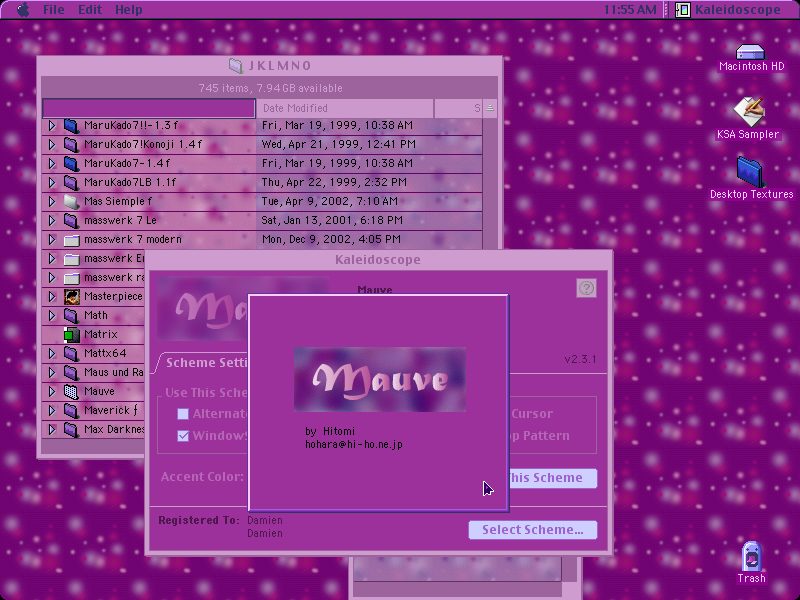Expand the Mattx64 folder
Screen dimensions: 800x600
(52, 353)
